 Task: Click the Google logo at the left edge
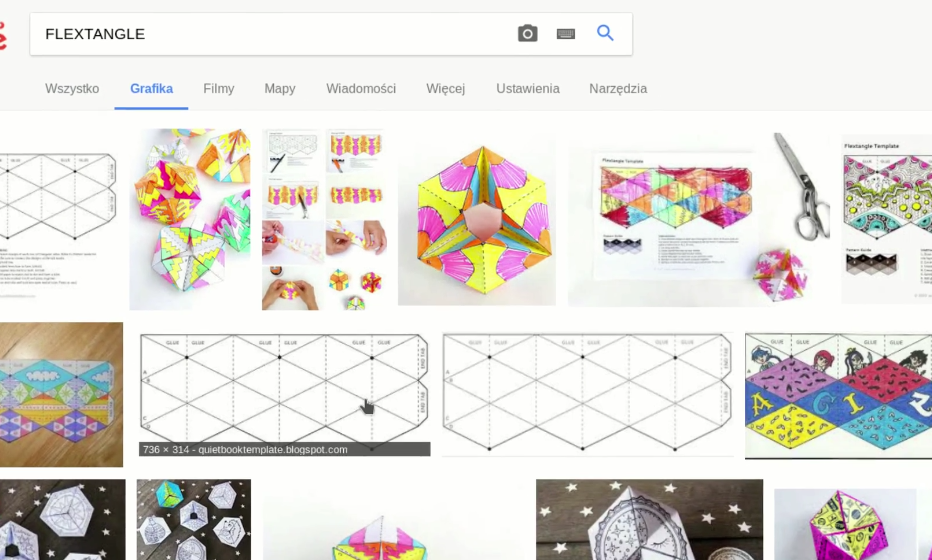(2, 36)
